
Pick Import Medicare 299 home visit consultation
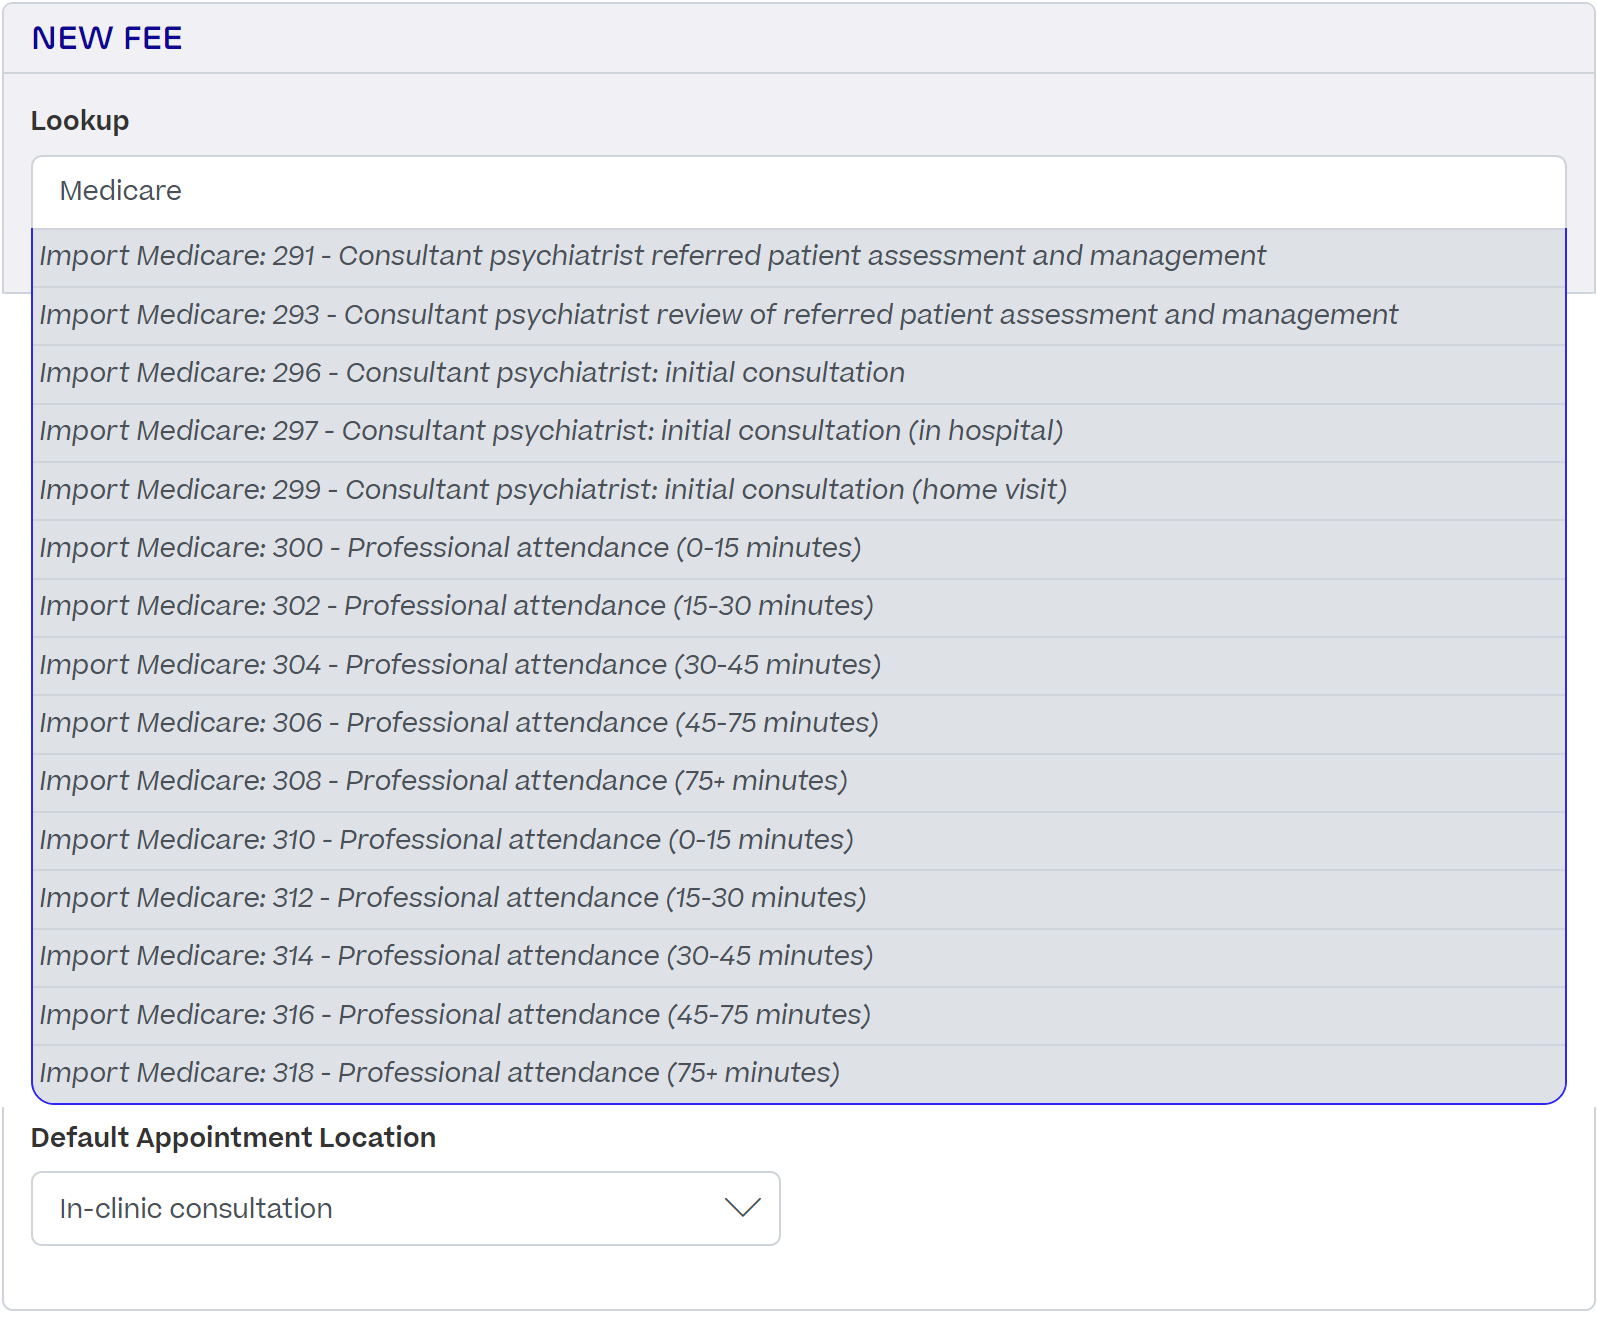[x=798, y=491]
